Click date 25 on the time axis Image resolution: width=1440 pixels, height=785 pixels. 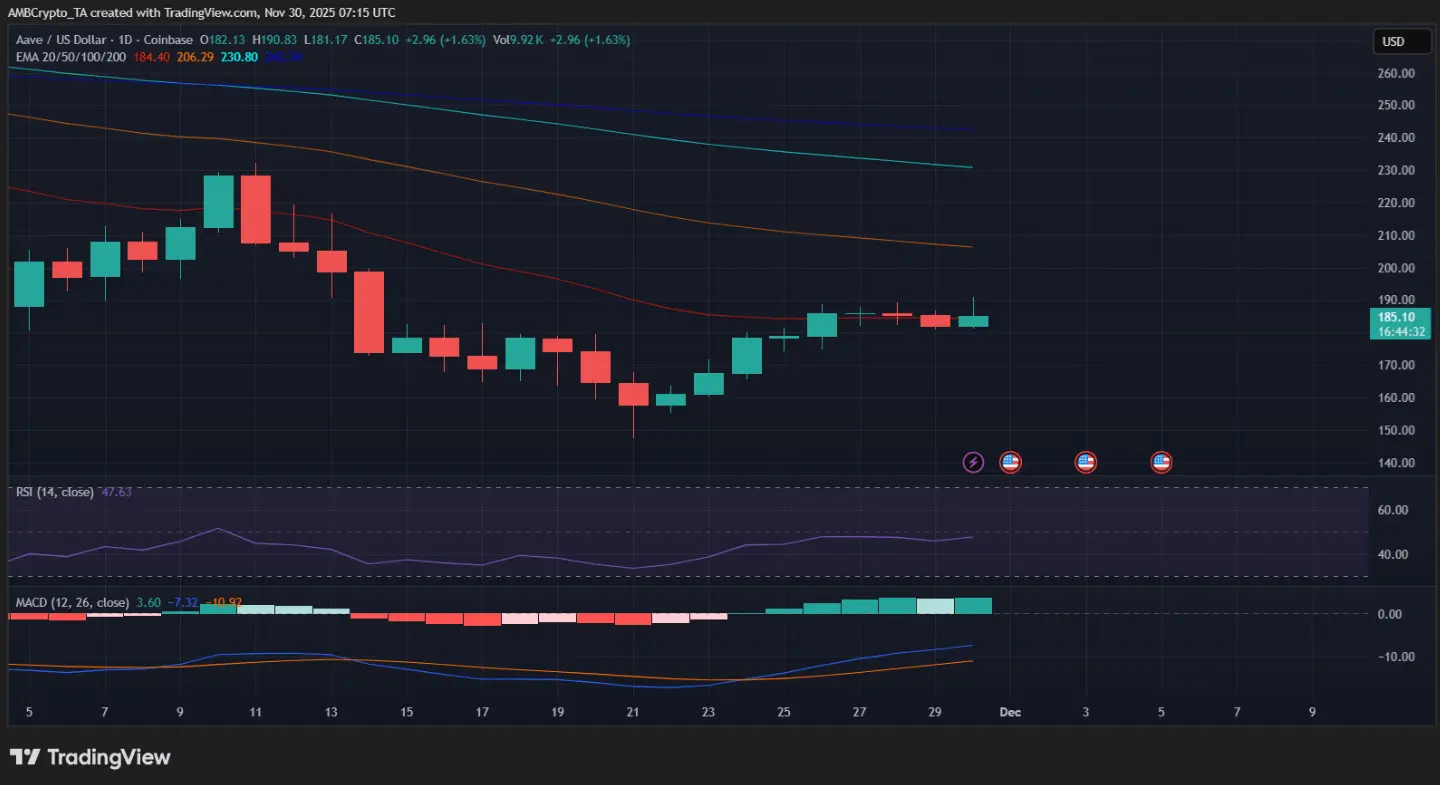784,713
